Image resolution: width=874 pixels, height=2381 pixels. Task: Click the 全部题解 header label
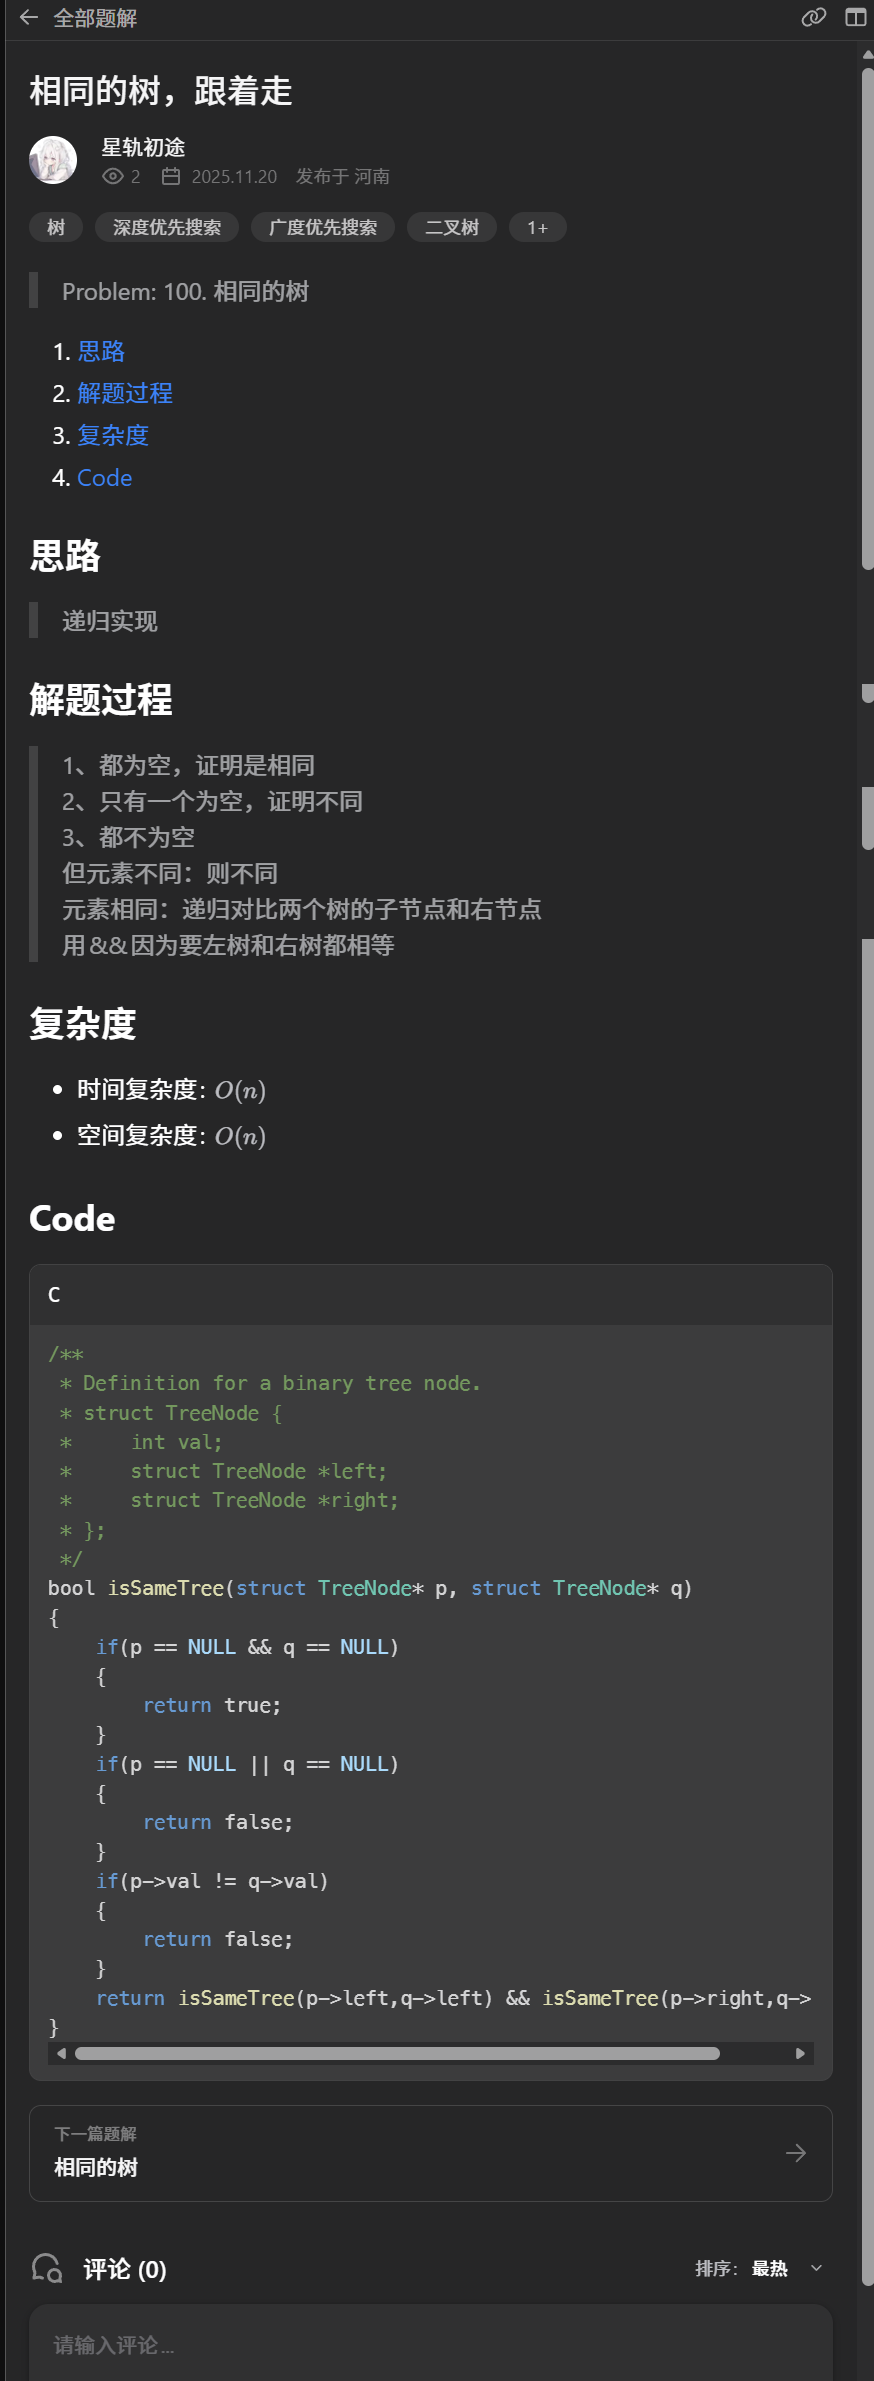click(x=96, y=17)
